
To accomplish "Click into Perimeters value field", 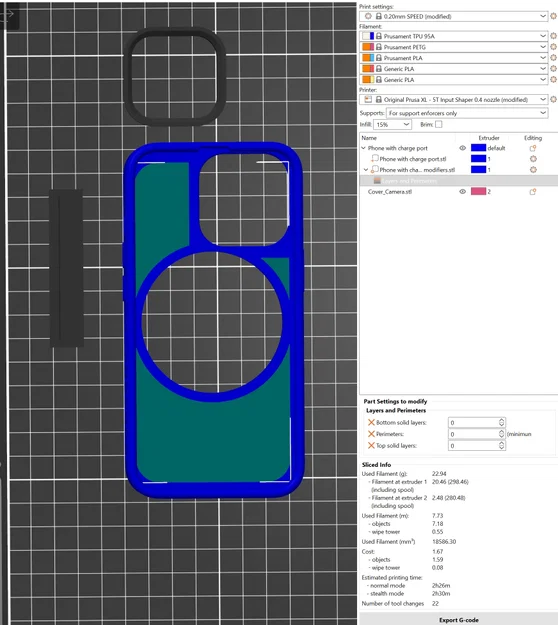I will tap(473, 434).
